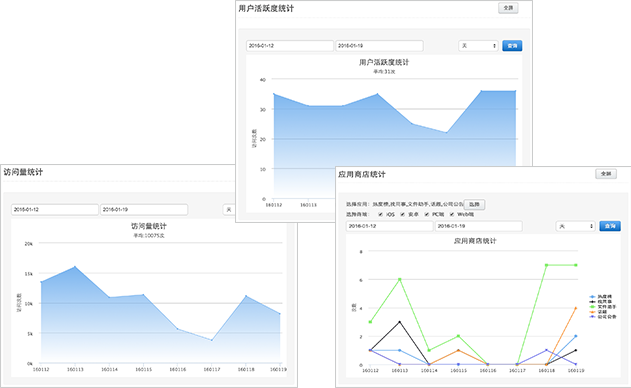This screenshot has width=631, height=388.
Task: Toggle 话题 orange legend entry
Action: click(x=598, y=312)
